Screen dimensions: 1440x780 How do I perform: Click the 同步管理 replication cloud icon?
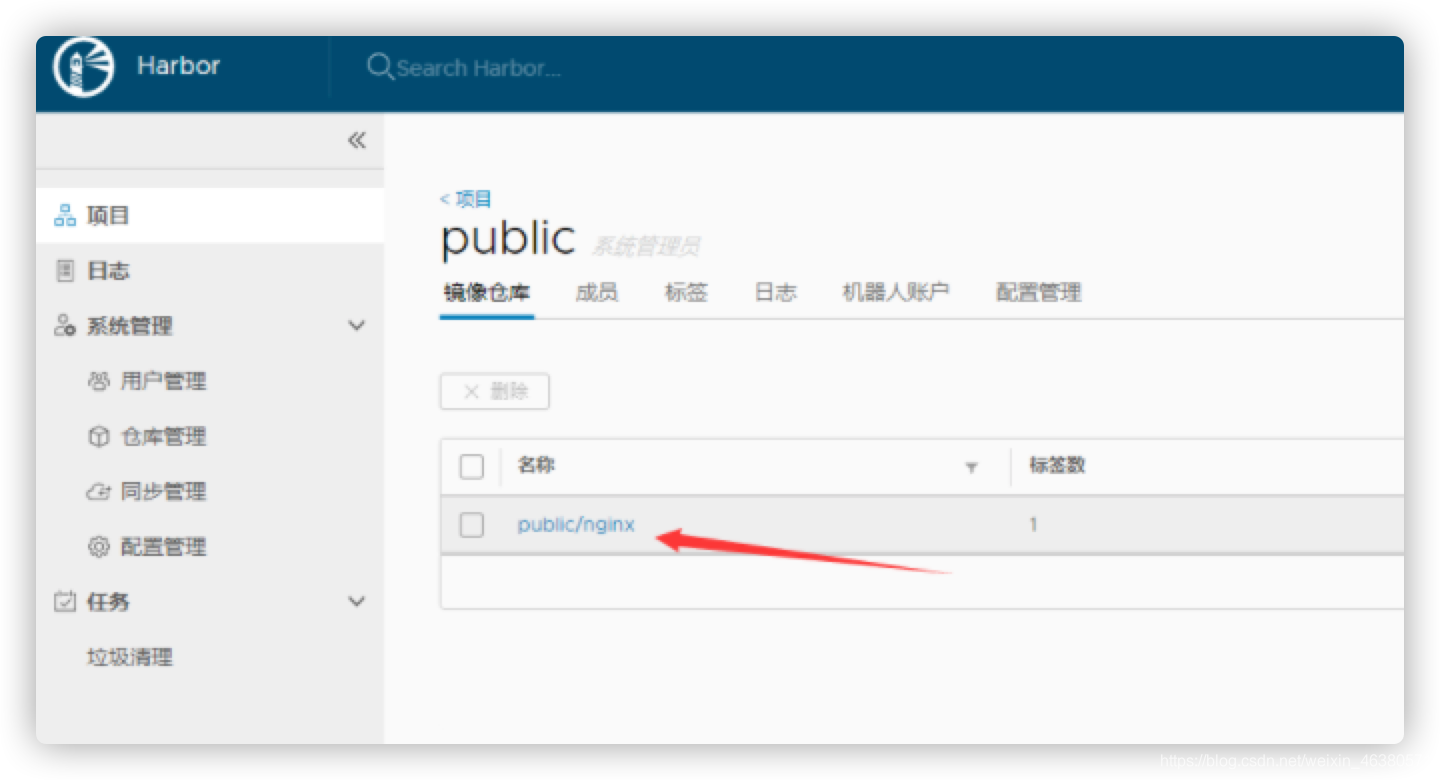pyautogui.click(x=98, y=491)
